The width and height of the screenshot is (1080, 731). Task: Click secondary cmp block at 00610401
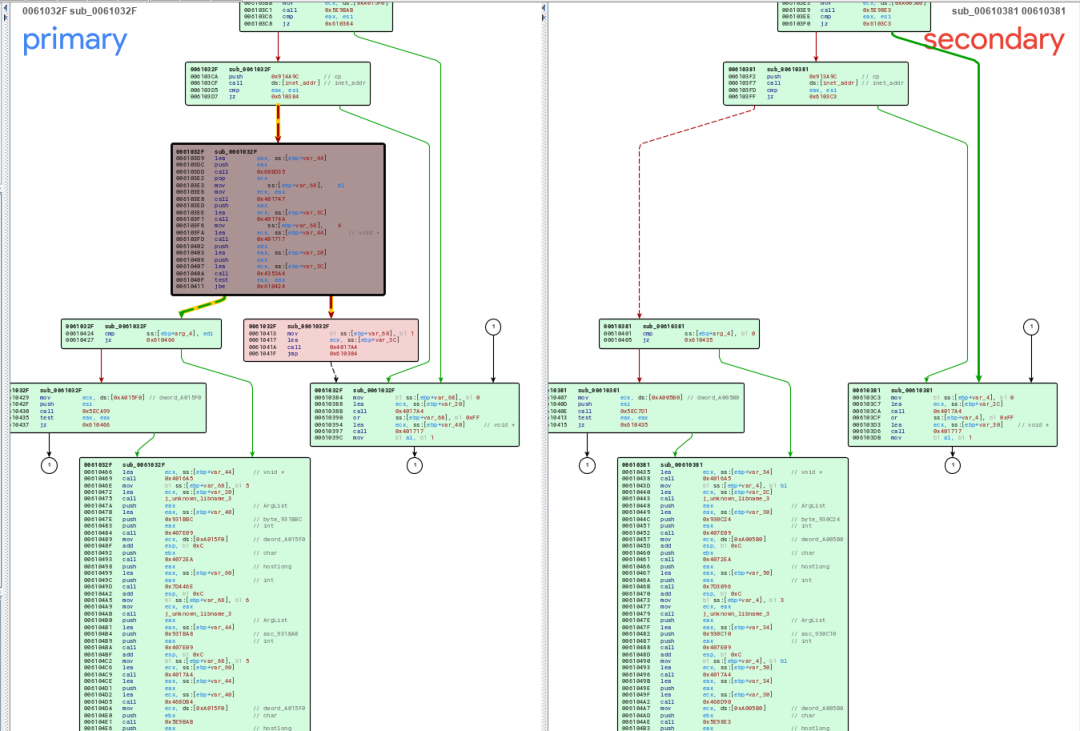[x=679, y=334]
